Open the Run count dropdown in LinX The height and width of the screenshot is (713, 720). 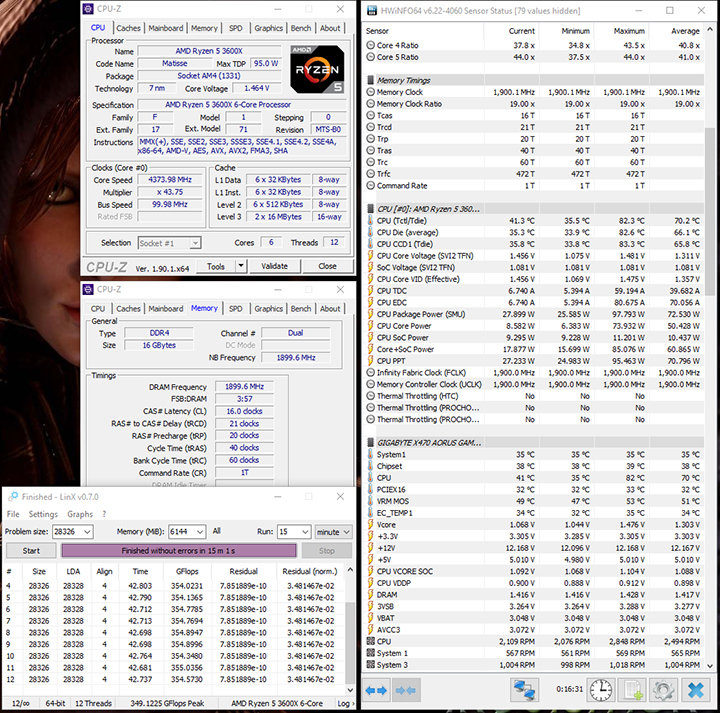[x=304, y=532]
